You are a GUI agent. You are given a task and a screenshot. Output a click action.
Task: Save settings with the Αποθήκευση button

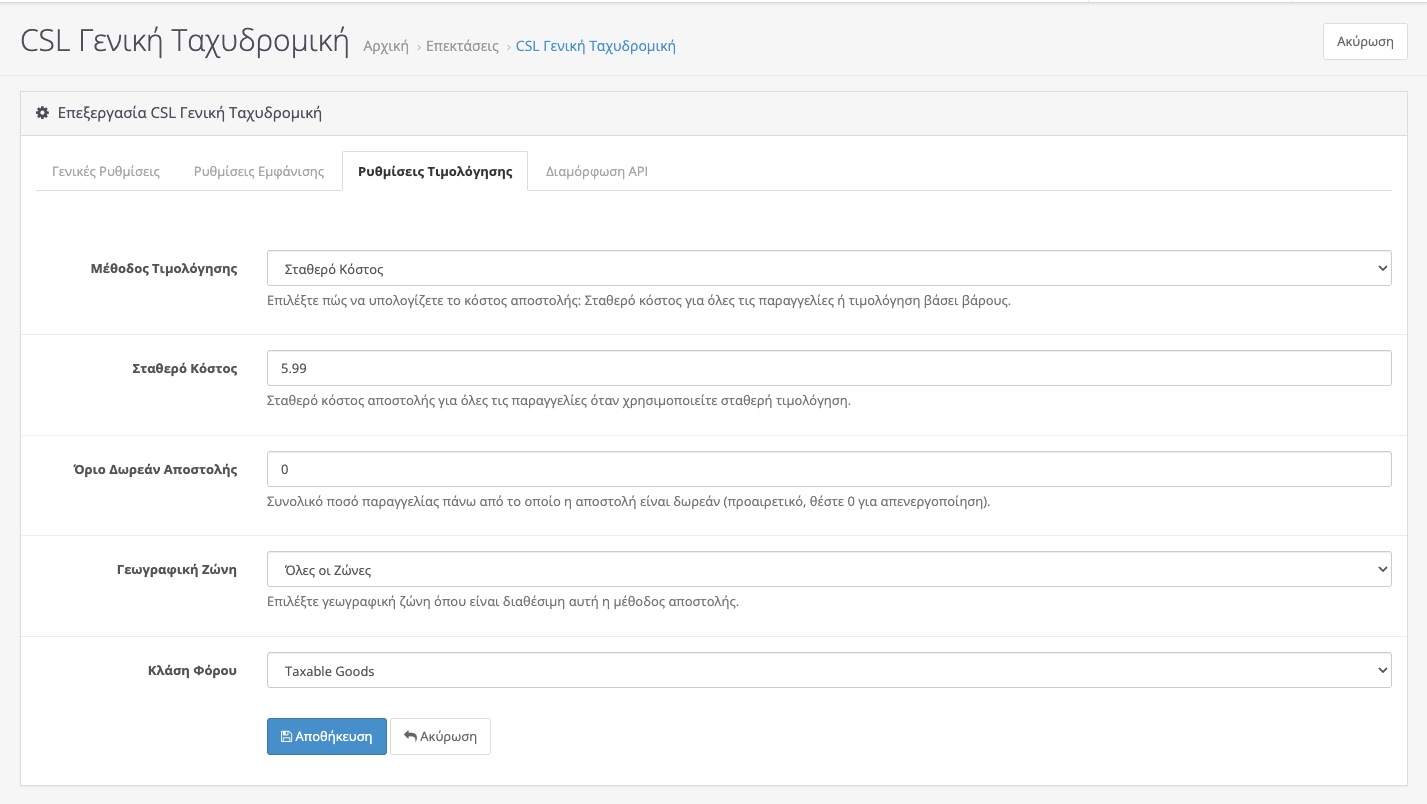coord(327,736)
